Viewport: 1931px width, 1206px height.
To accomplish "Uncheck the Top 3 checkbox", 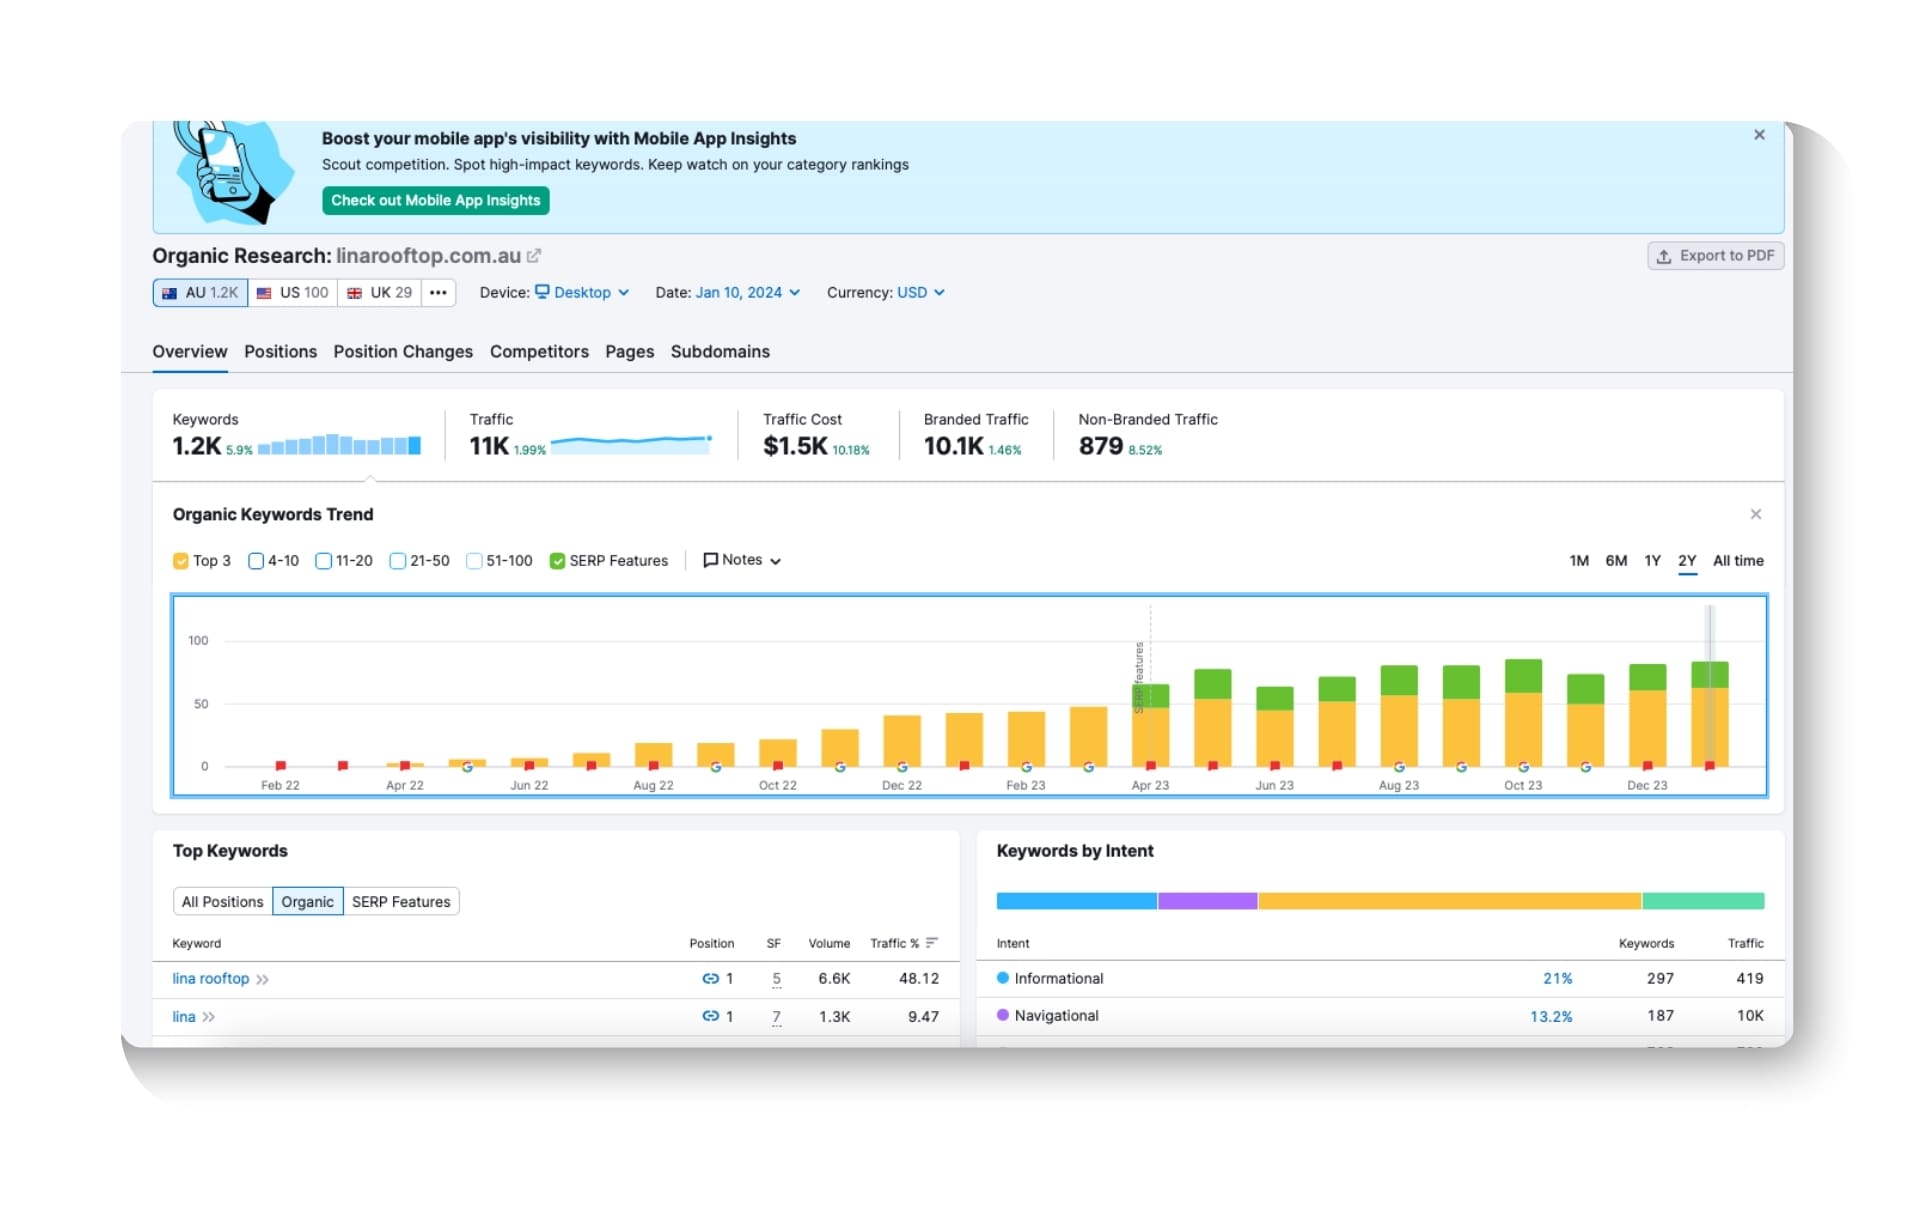I will click(x=181, y=561).
